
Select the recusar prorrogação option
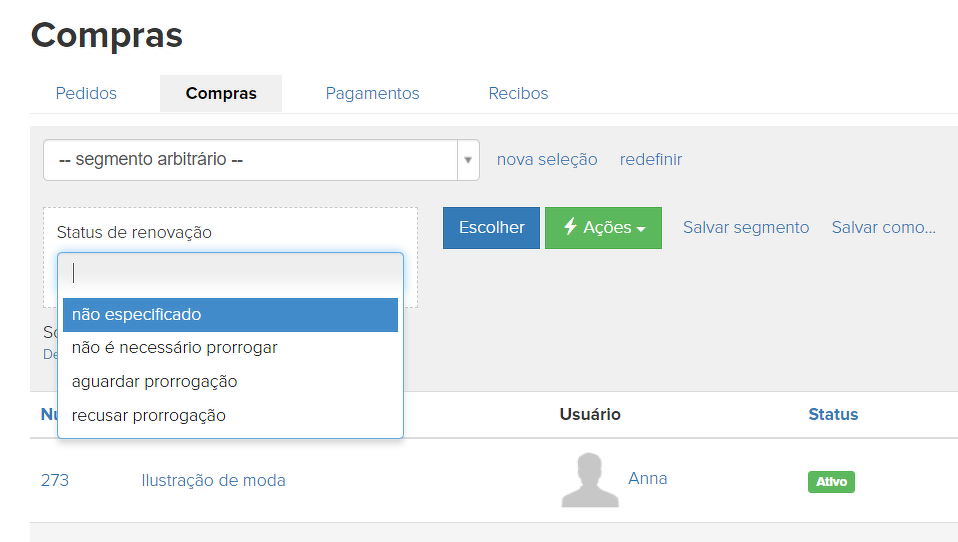coord(230,415)
